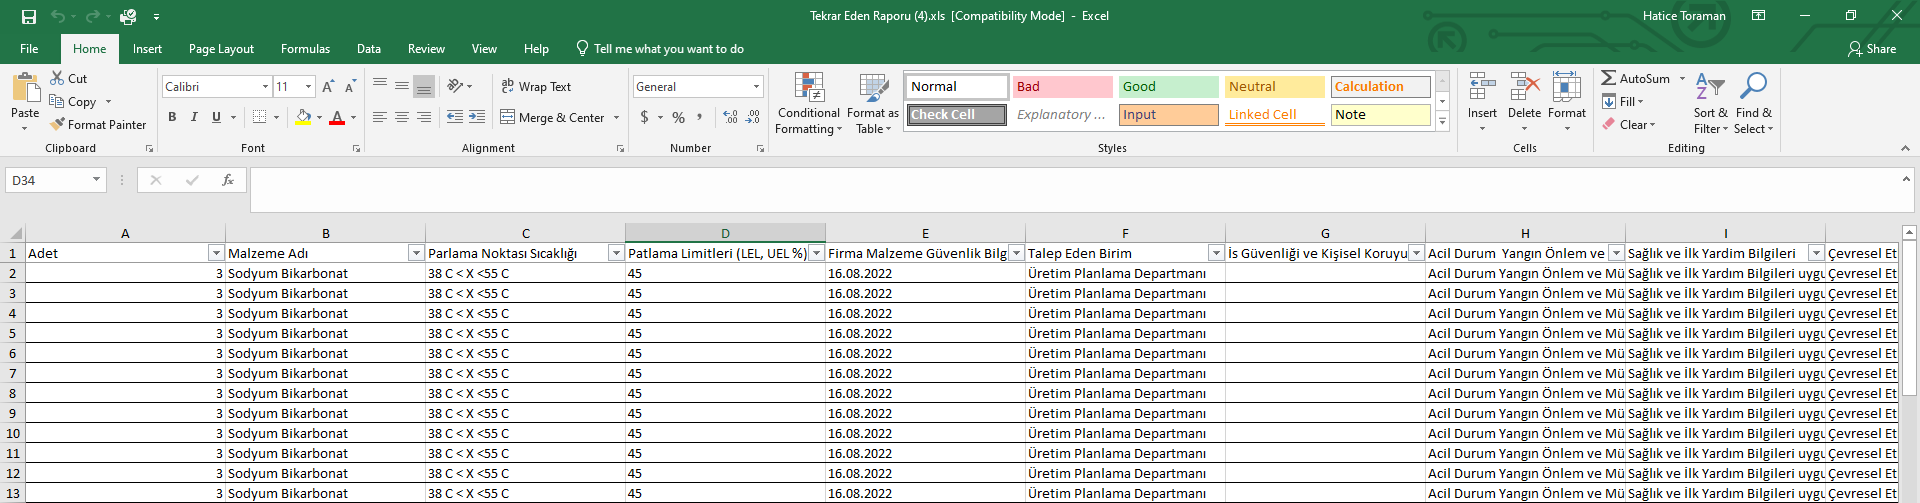Click the Save icon in title bar
Image resolution: width=1920 pixels, height=503 pixels.
(x=28, y=16)
